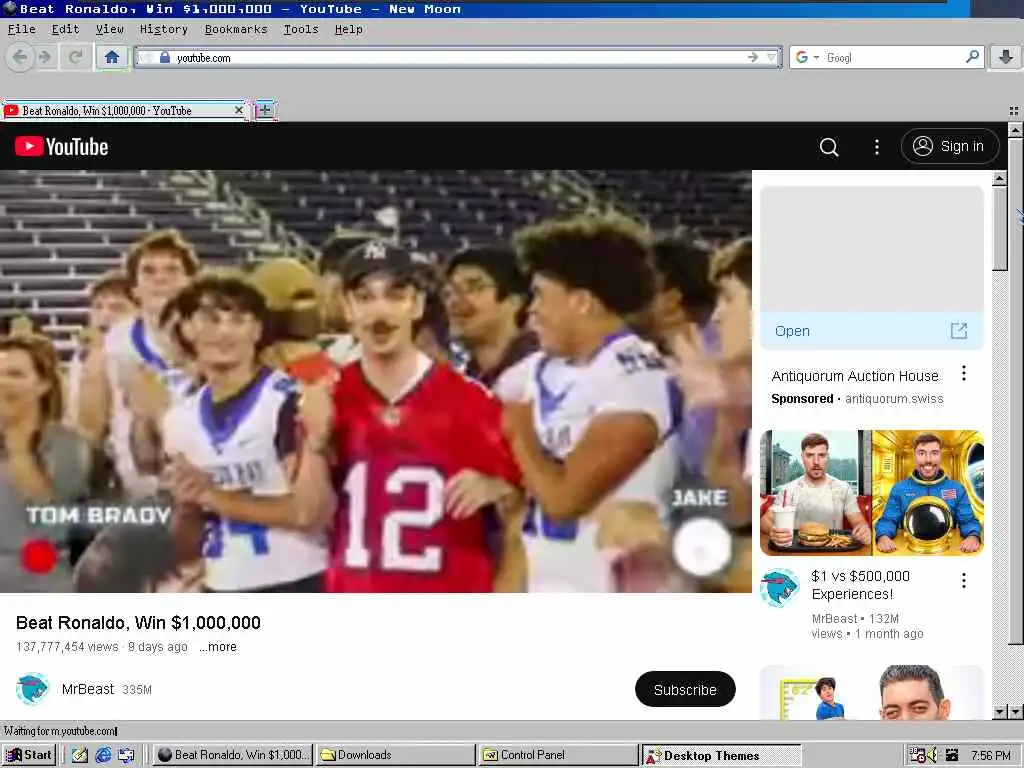Open the partially visible third recommended thumbnail
The image size is (1024, 768).
pos(872,692)
